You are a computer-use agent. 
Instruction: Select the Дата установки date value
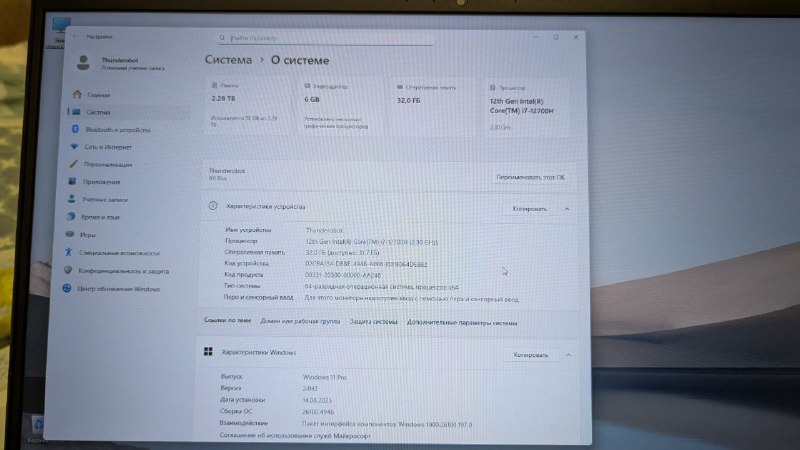click(317, 400)
